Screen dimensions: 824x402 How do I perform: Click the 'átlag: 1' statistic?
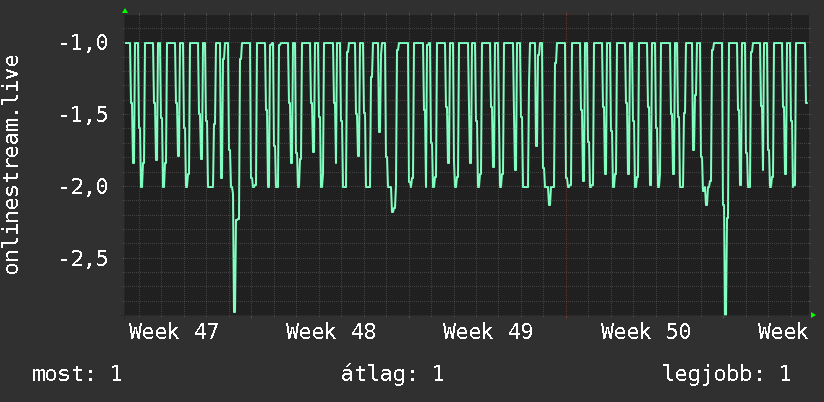(392, 374)
